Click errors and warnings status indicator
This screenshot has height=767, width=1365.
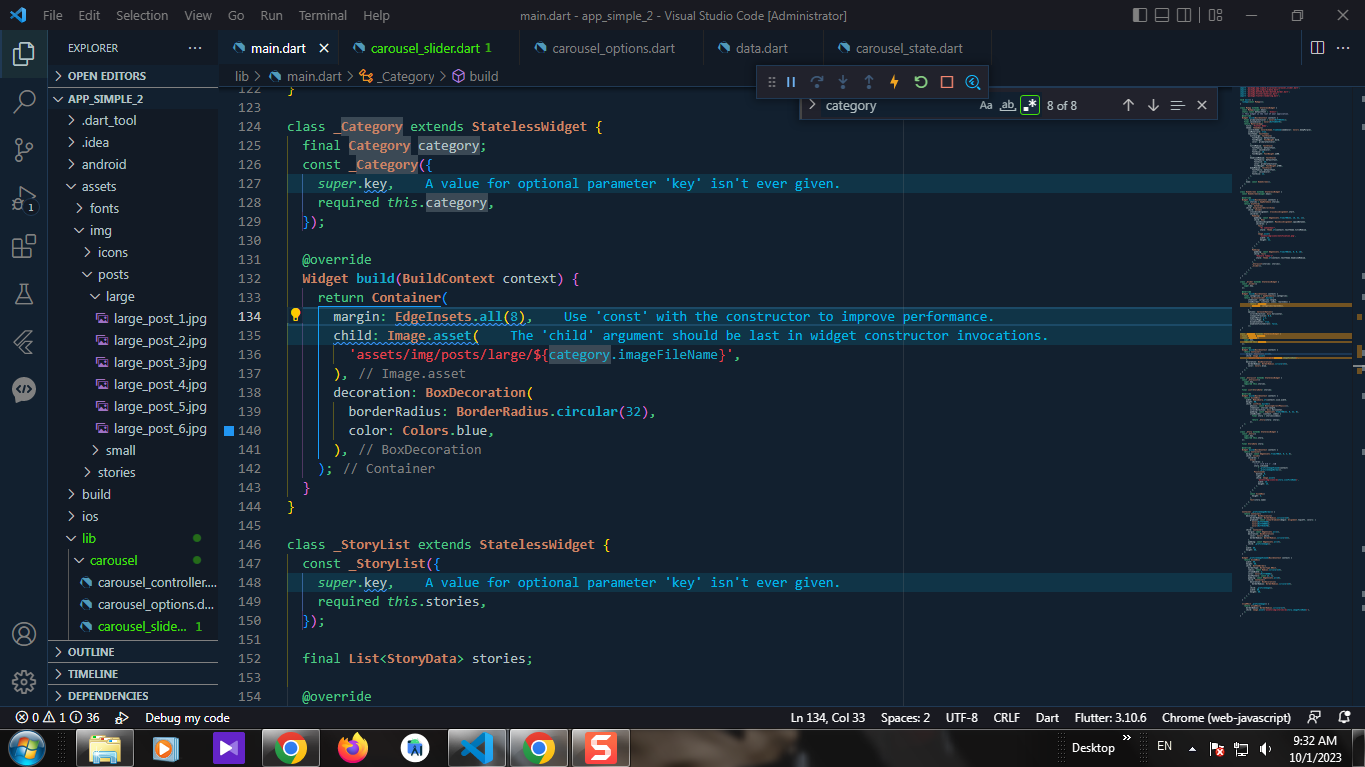click(58, 717)
